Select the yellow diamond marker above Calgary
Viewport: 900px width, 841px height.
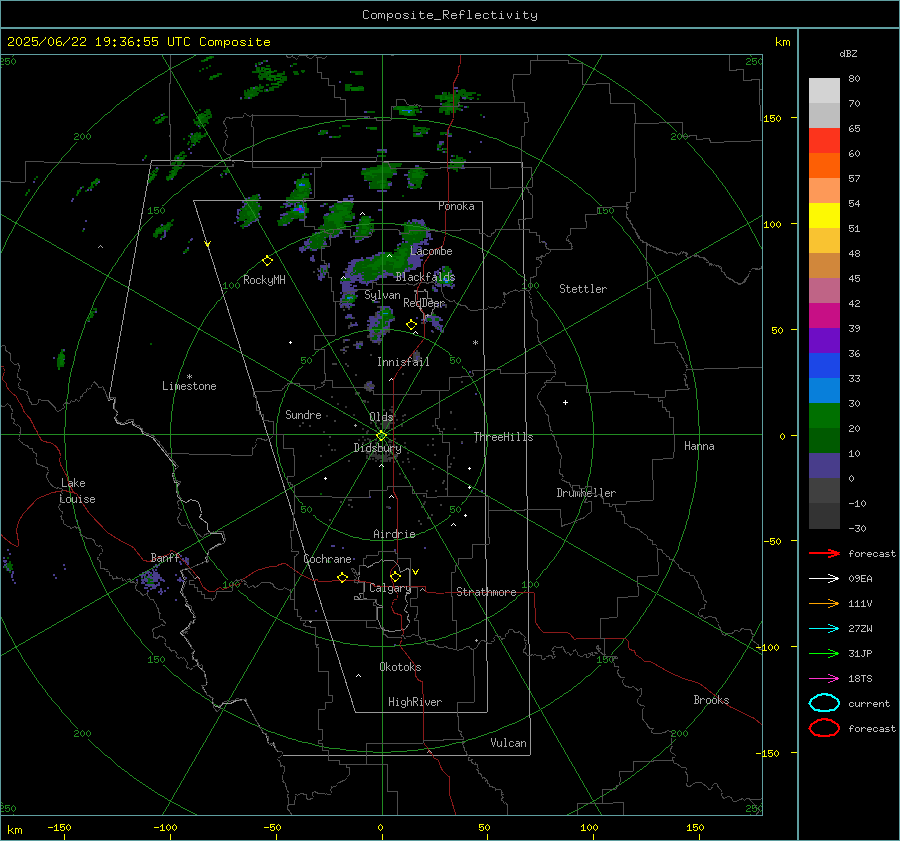pos(395,576)
